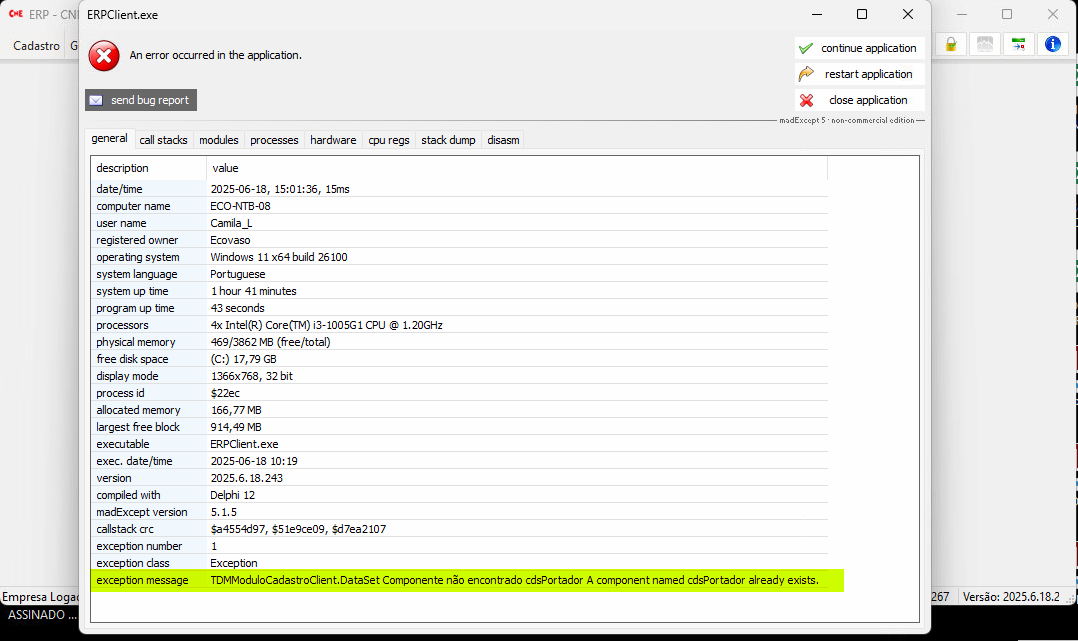This screenshot has height=641, width=1078.
Task: Click the ERP app logo in title bar
Action: [16, 15]
